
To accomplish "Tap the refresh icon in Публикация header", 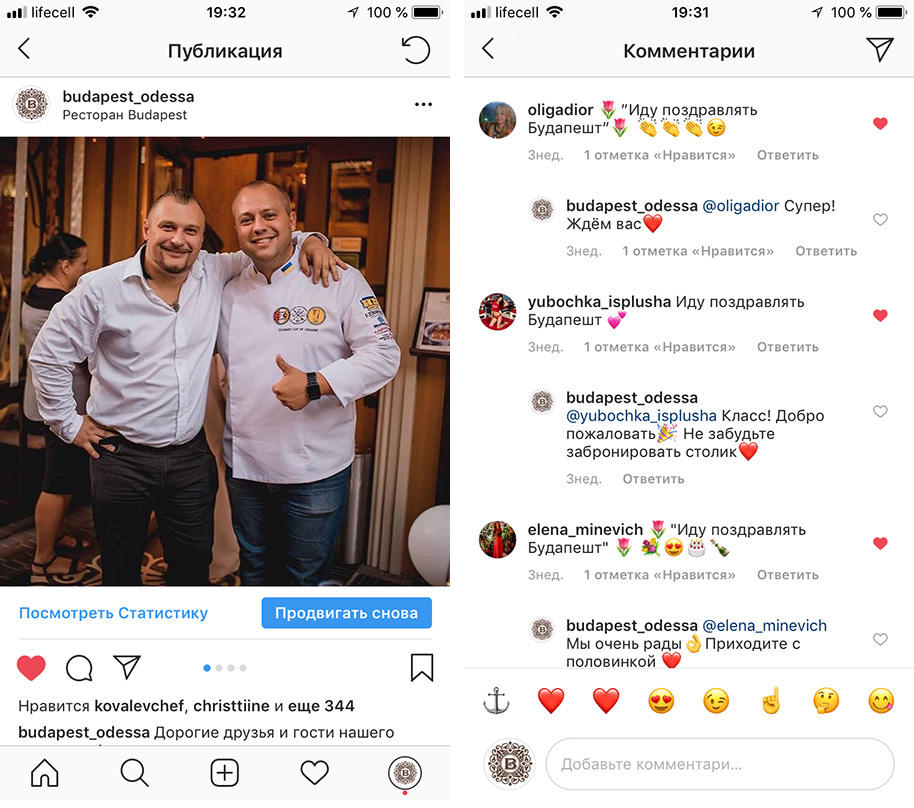I will point(416,50).
